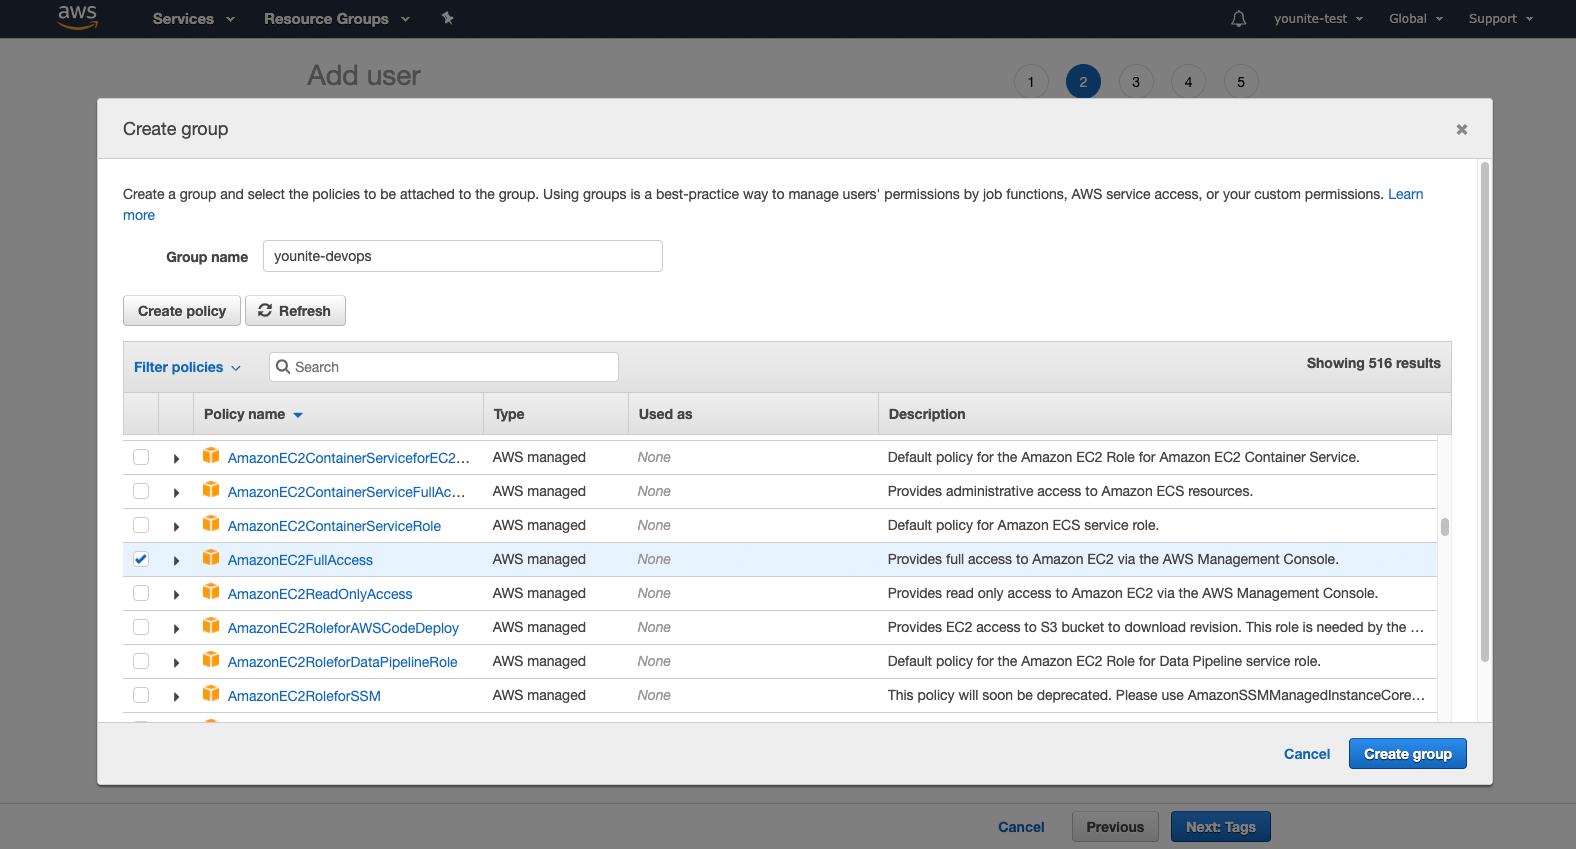Go to wizard step 4
The width and height of the screenshot is (1576, 849).
point(1188,82)
